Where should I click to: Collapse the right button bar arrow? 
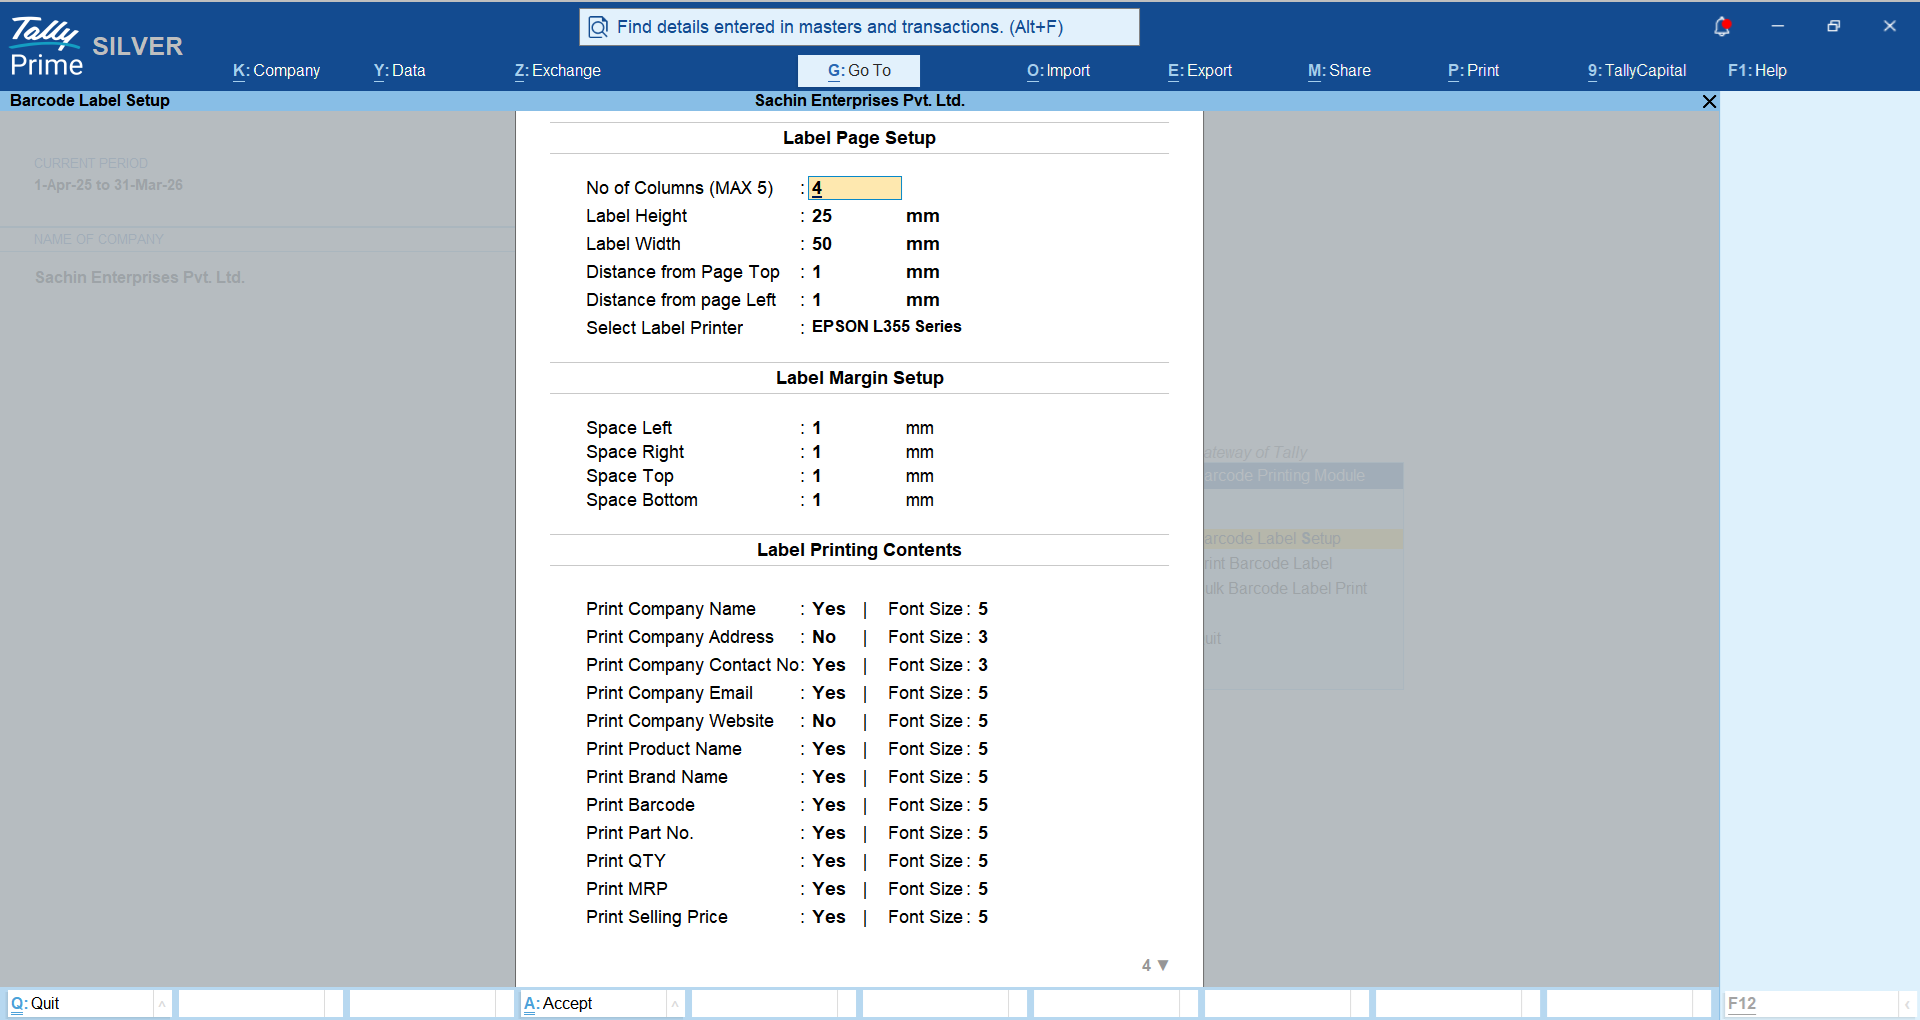click(x=1907, y=1003)
